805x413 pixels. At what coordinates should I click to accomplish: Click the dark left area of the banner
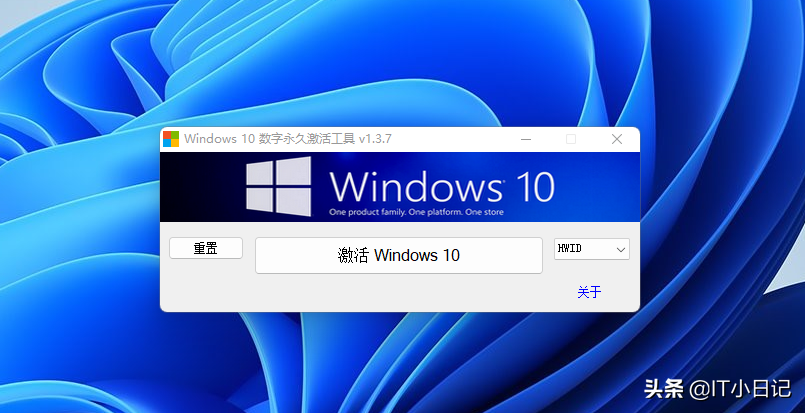(x=200, y=186)
